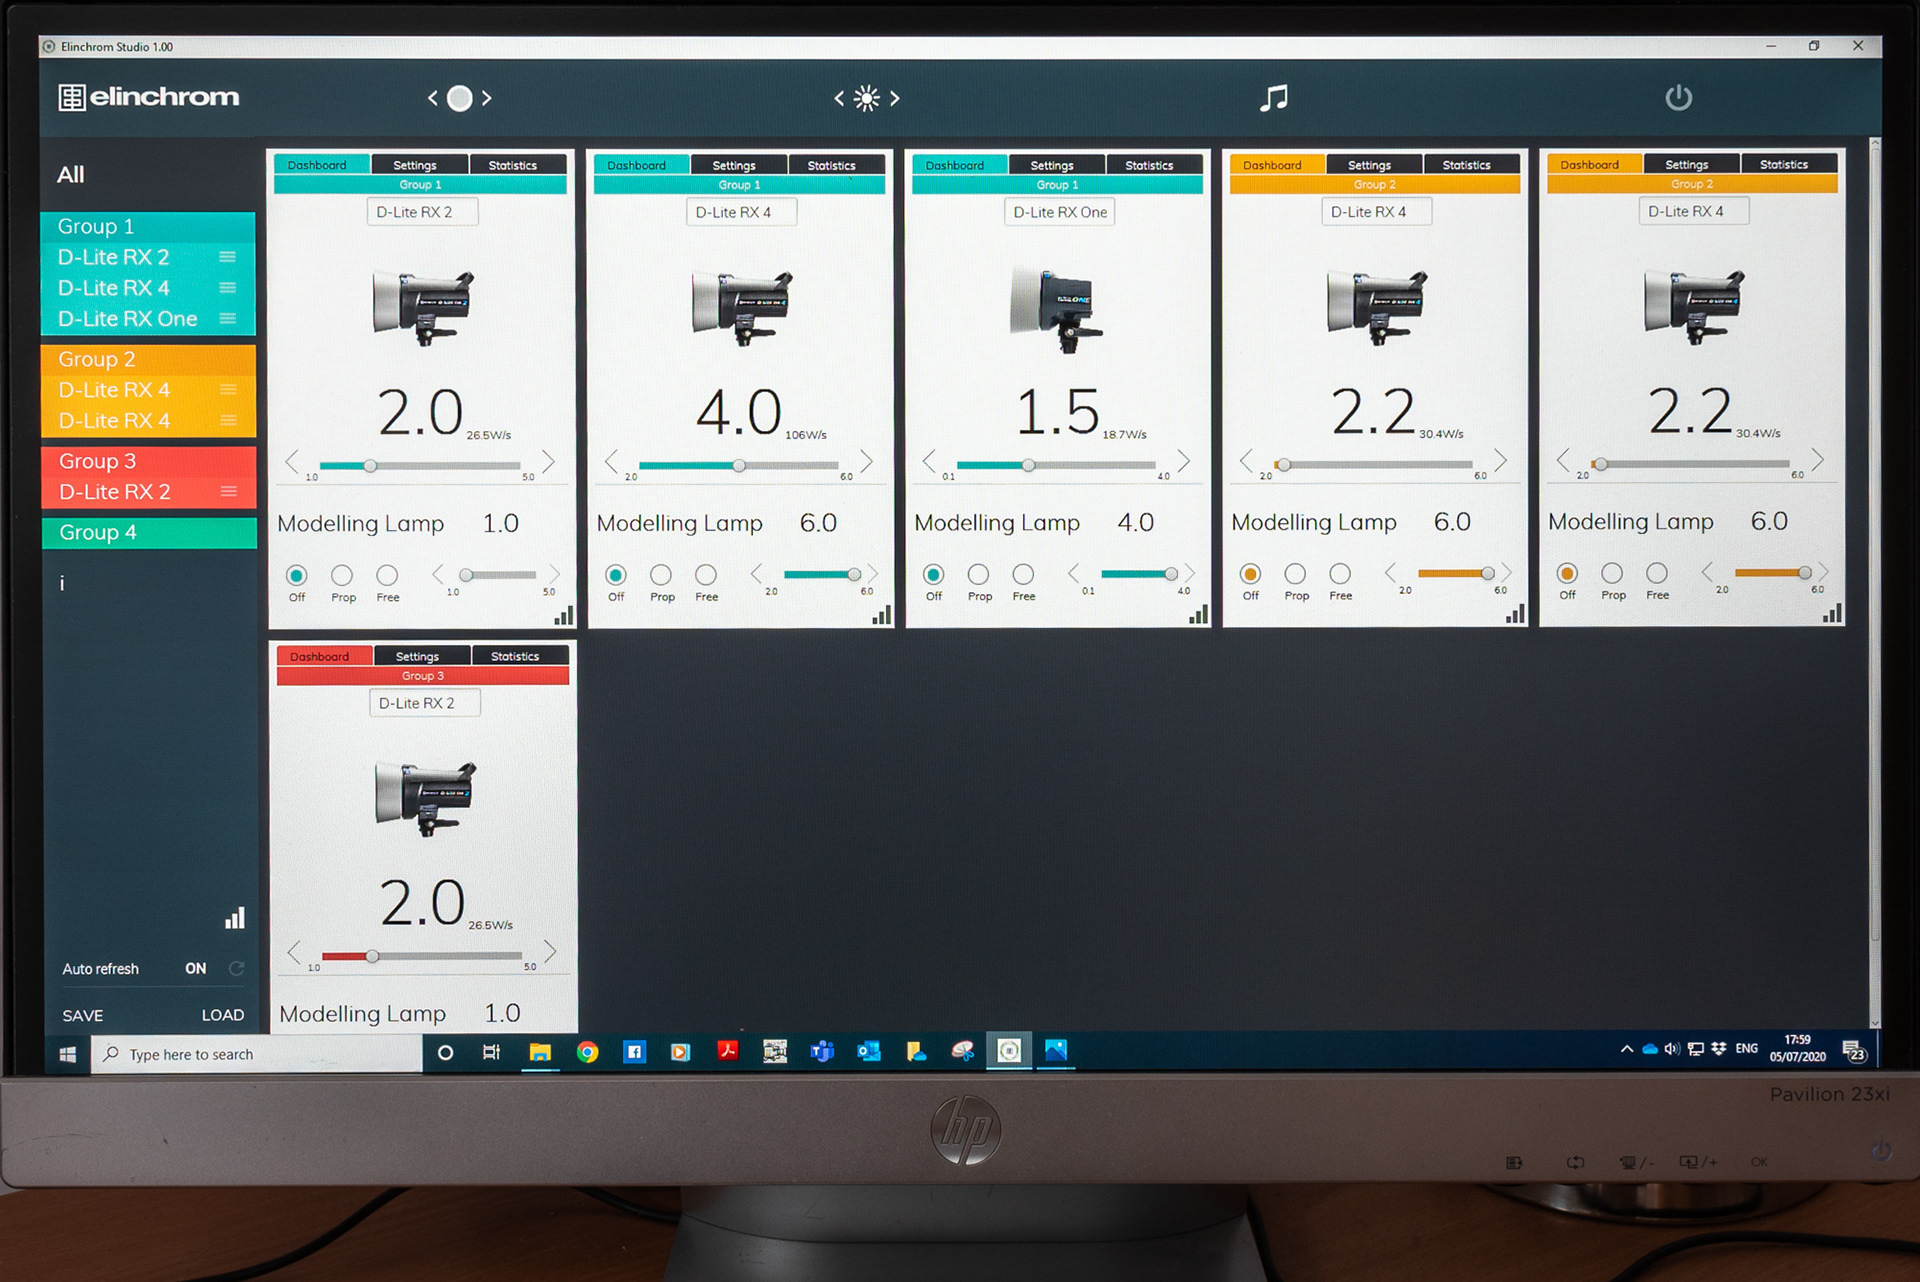Click the signal bars icon on the 26.5W/s Group 1 card
Image resolution: width=1920 pixels, height=1282 pixels.
pyautogui.click(x=564, y=615)
